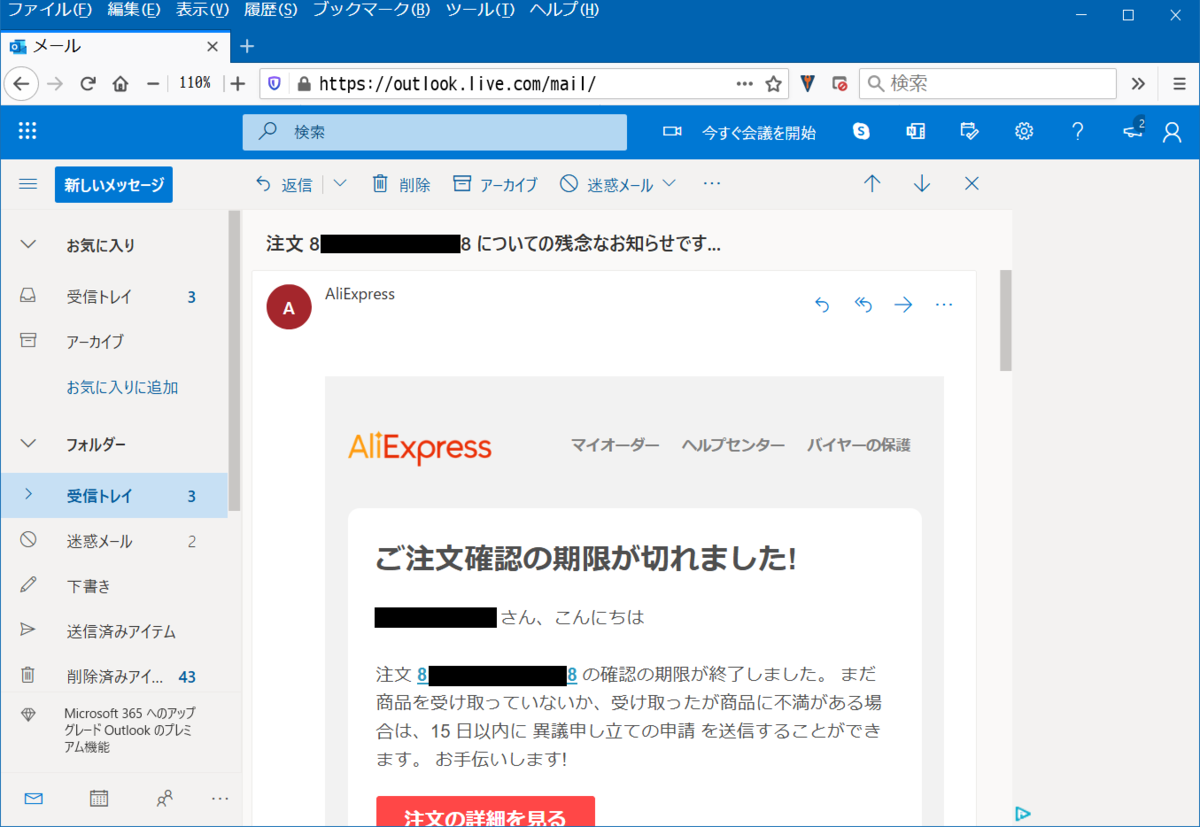The width and height of the screenshot is (1200, 827).
Task: Switch to People module icon
Action: 164,798
